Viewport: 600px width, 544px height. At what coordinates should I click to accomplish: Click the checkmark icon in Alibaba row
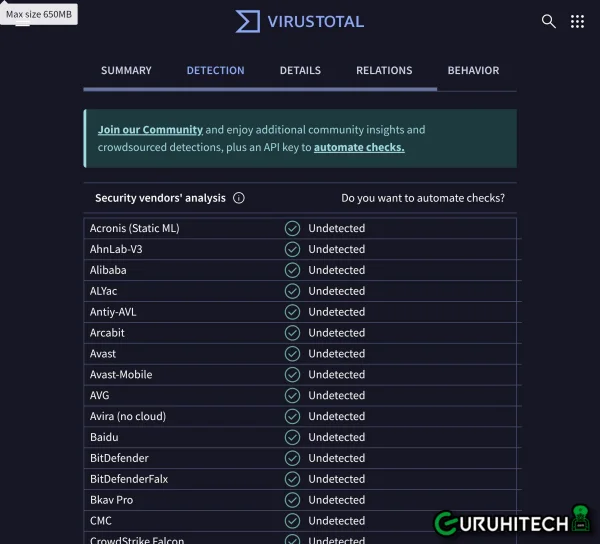292,270
